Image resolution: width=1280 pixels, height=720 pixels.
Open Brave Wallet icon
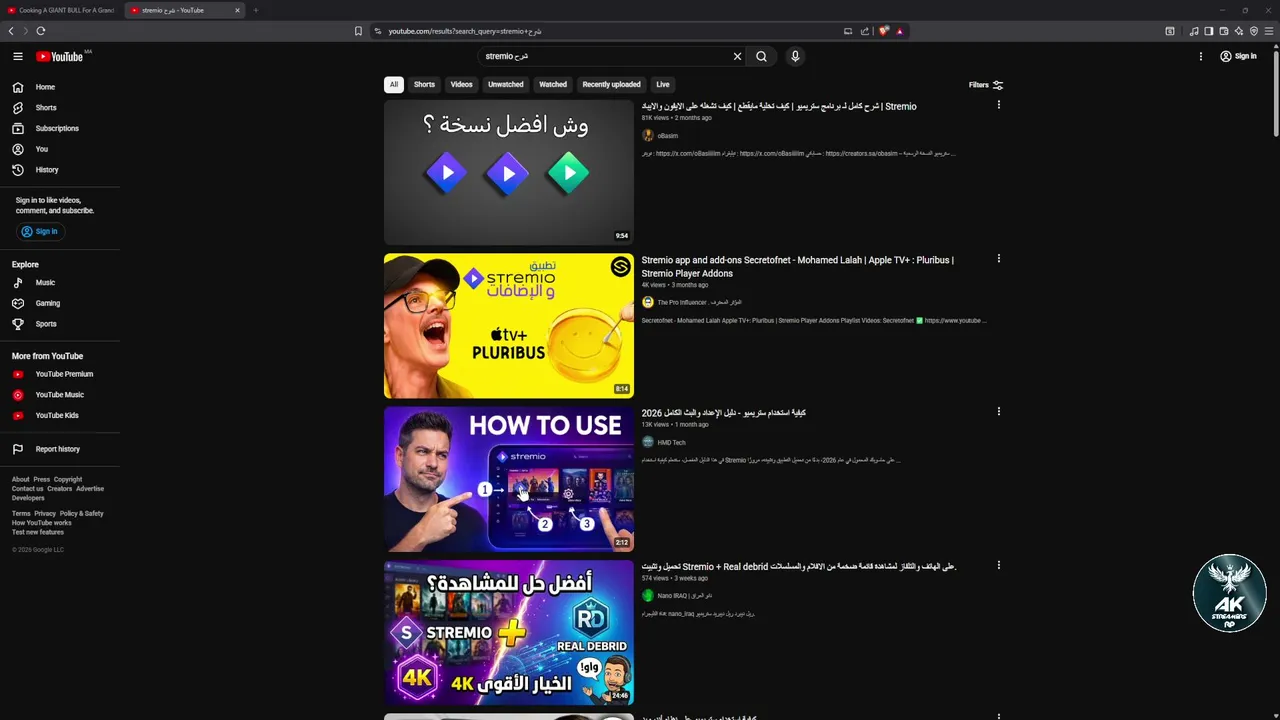click(1223, 31)
